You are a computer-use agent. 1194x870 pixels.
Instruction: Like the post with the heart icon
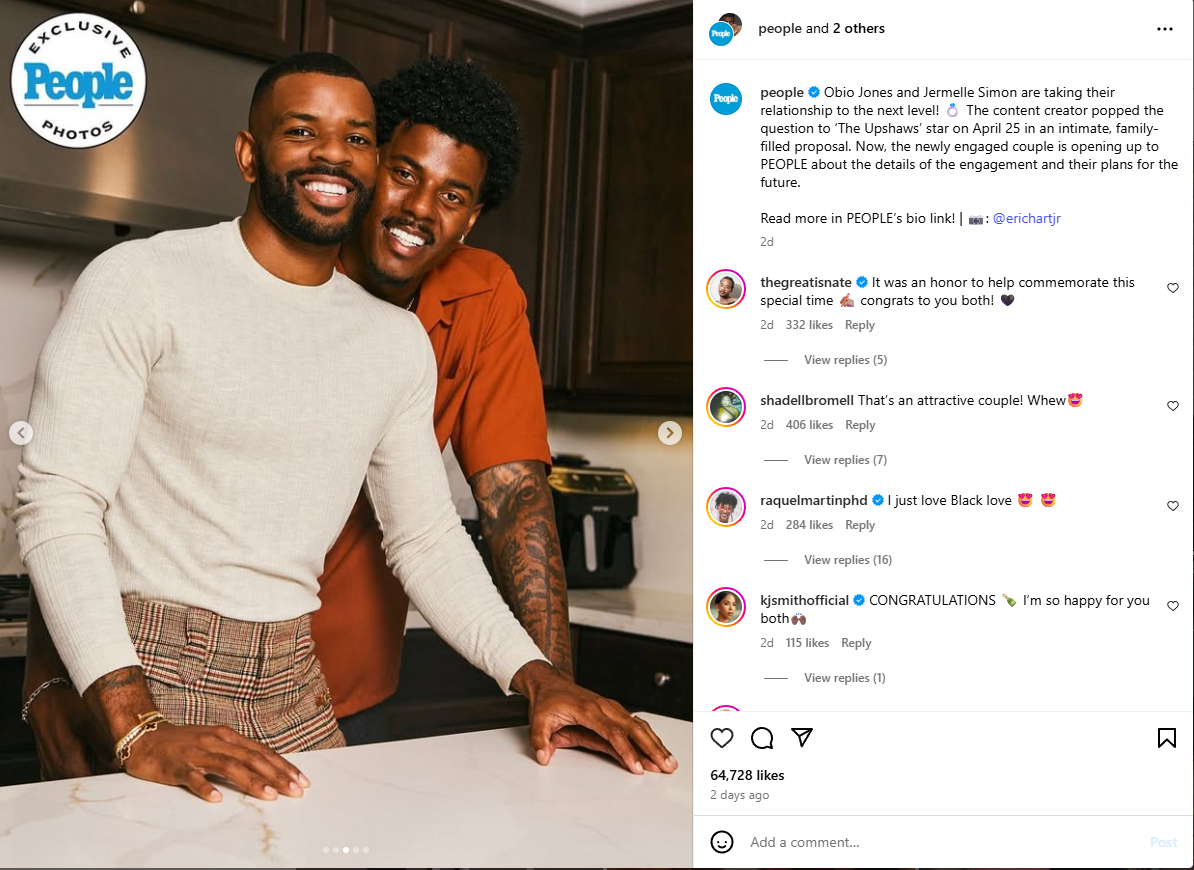(722, 738)
